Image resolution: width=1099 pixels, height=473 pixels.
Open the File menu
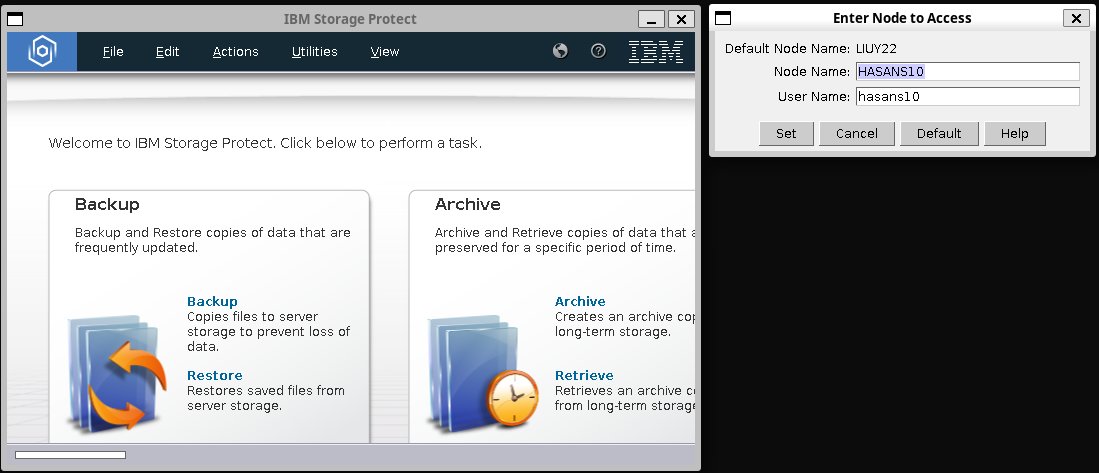[x=113, y=51]
